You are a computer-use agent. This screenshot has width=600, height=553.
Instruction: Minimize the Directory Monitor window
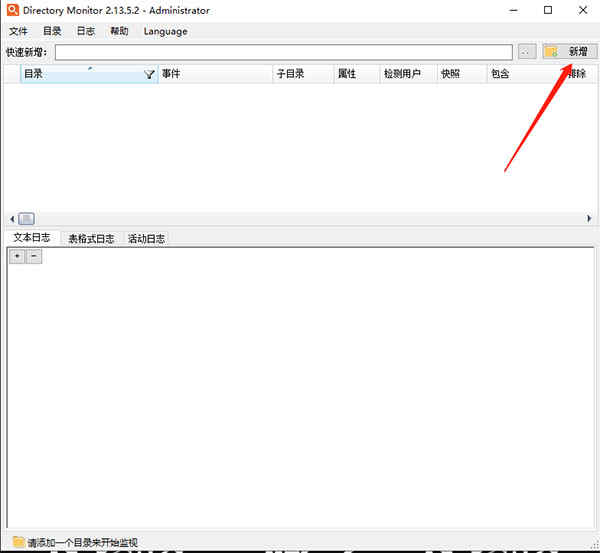[x=514, y=10]
